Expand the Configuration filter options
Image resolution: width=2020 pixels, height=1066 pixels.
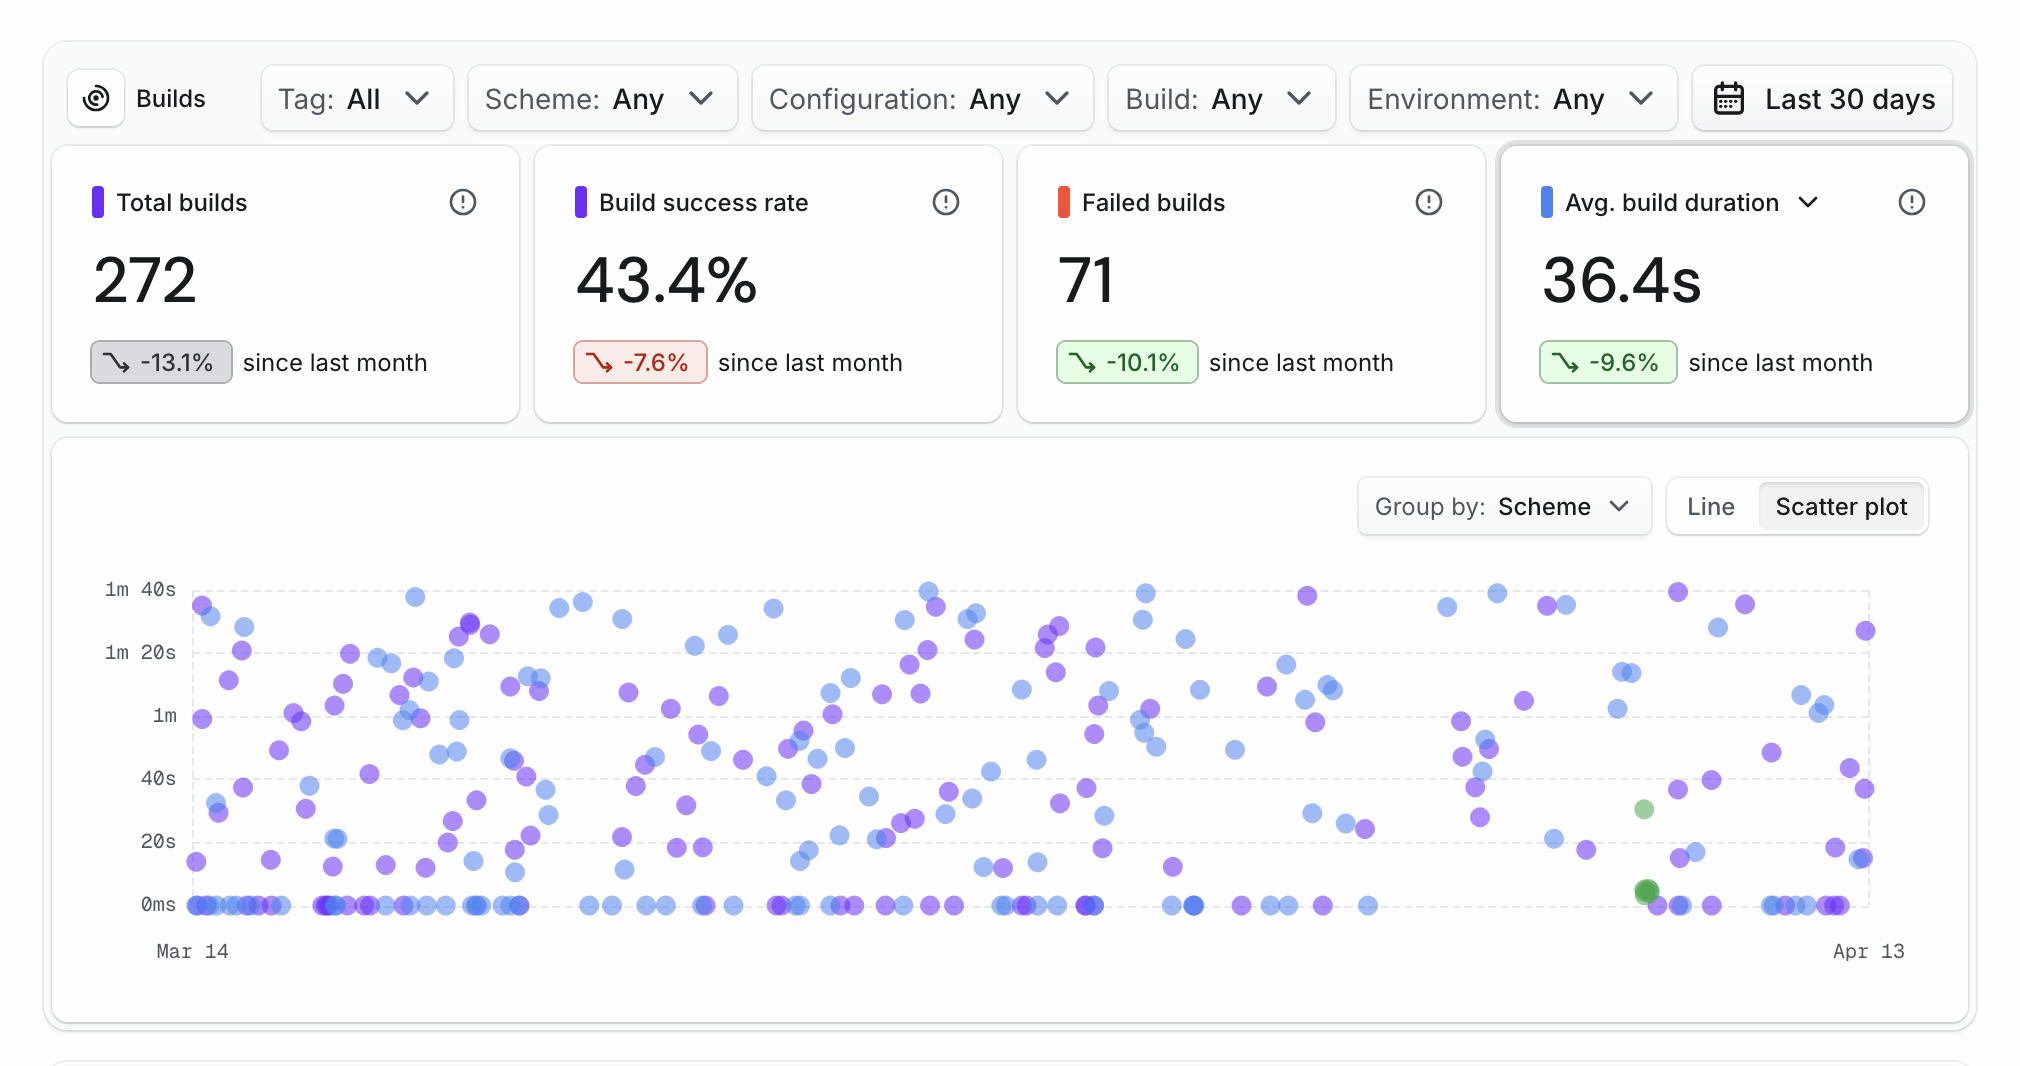tap(921, 98)
